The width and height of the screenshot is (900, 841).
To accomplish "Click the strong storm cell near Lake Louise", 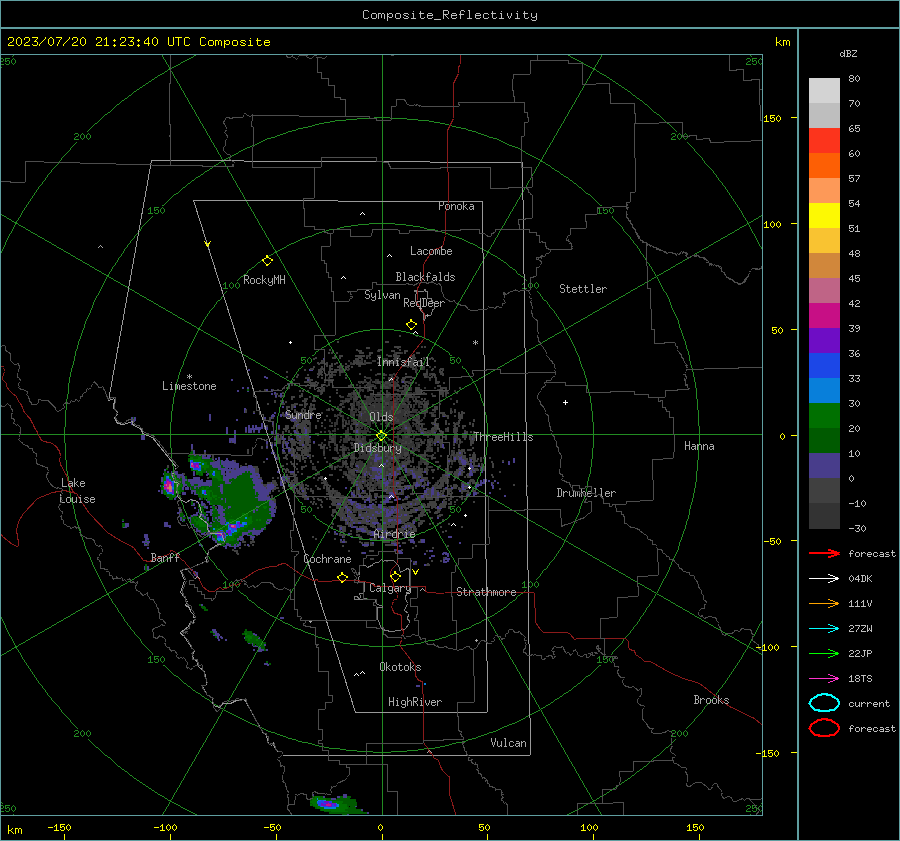I will [169, 486].
